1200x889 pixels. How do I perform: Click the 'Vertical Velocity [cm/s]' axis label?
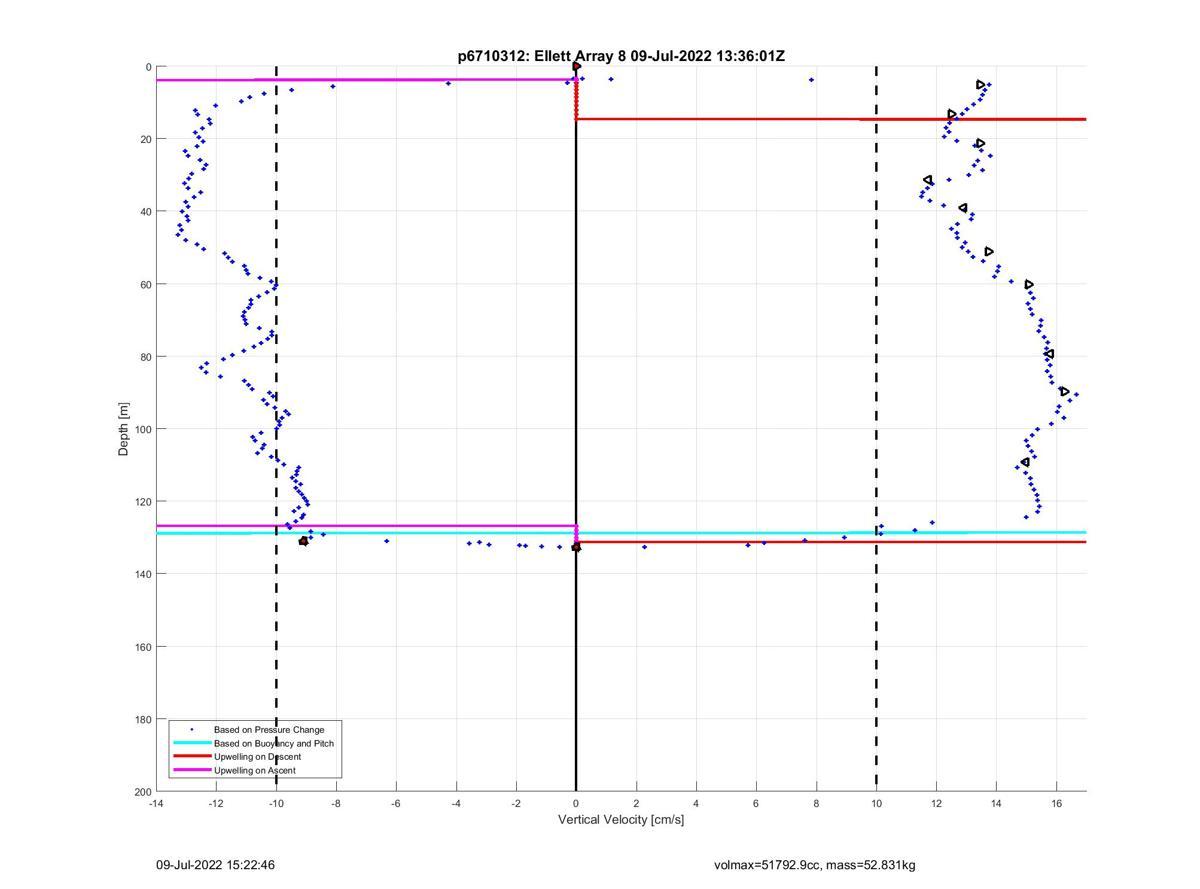(x=621, y=820)
